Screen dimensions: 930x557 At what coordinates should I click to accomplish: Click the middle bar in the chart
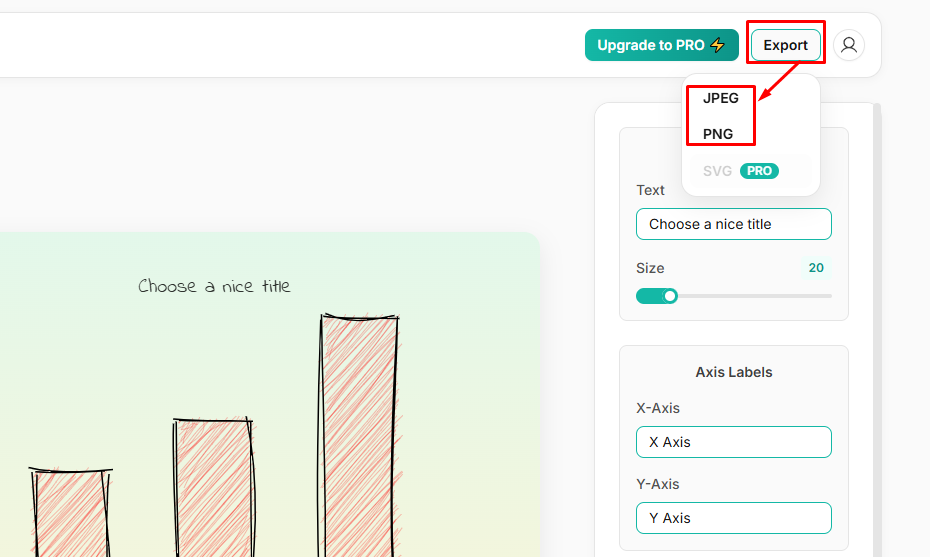coord(214,488)
